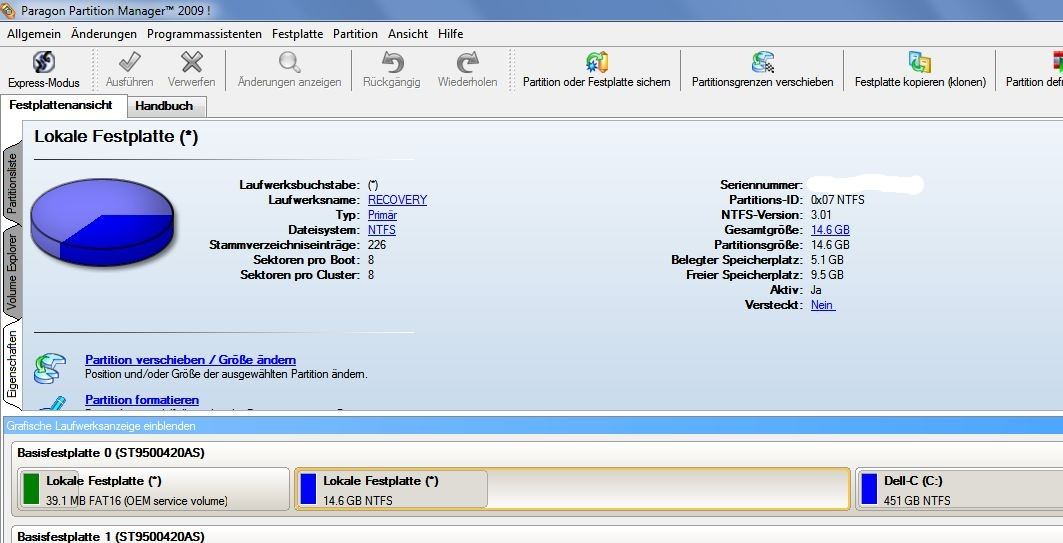
Task: Click the Partitions-ID value 0x07 NTFS
Action: (x=838, y=200)
